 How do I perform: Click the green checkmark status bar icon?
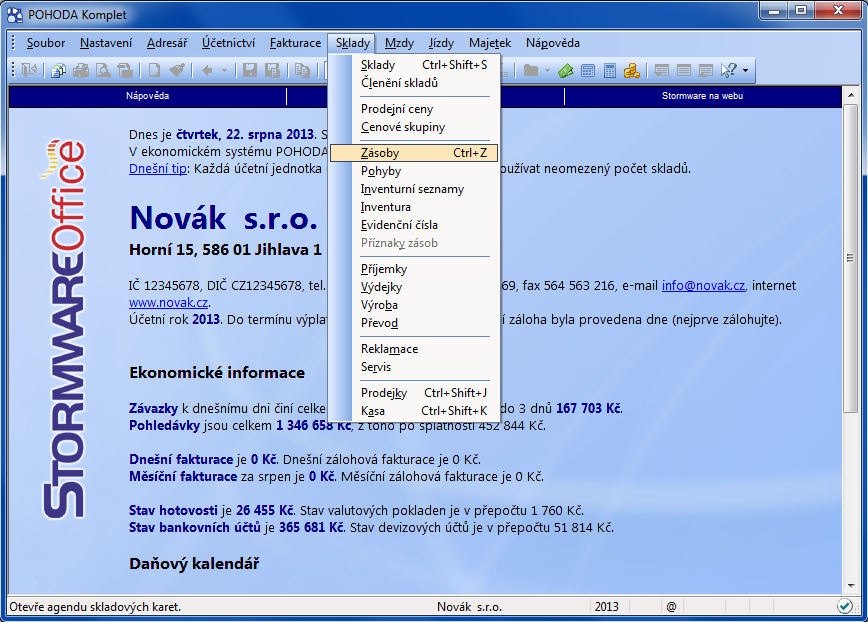[845, 606]
